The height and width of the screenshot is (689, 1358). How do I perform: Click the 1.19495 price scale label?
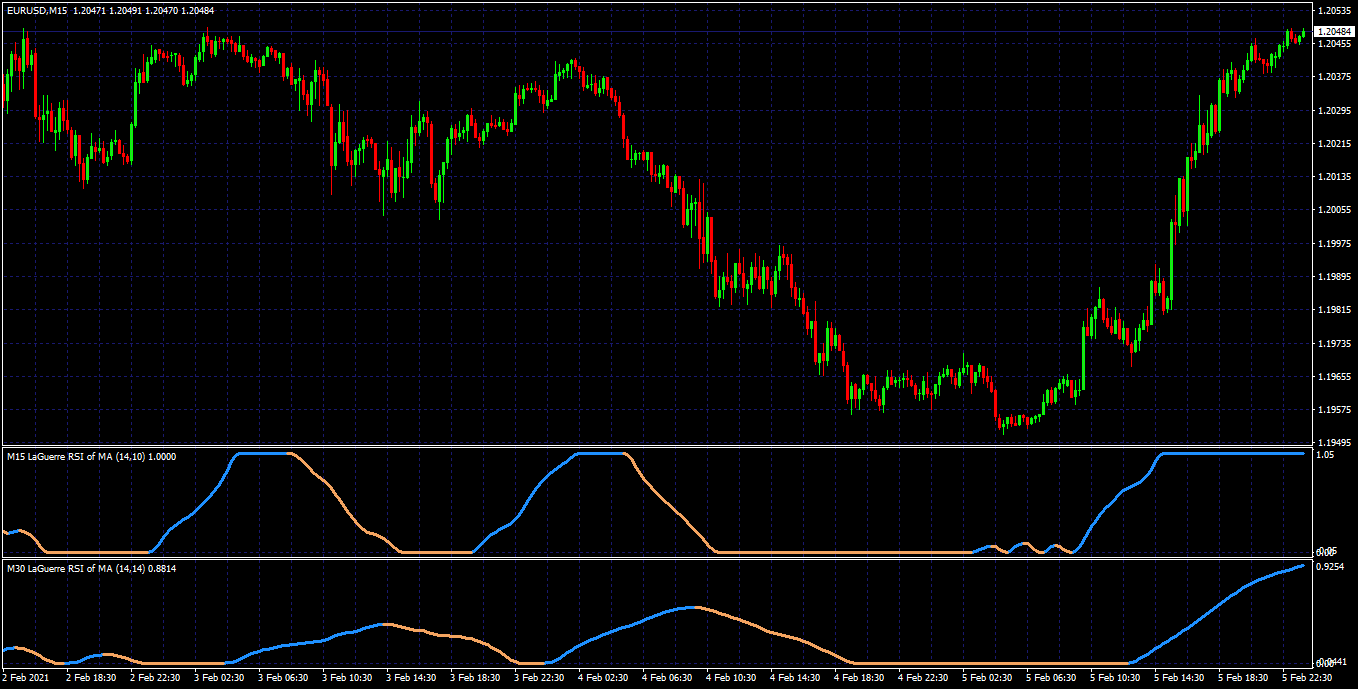[x=1335, y=442]
